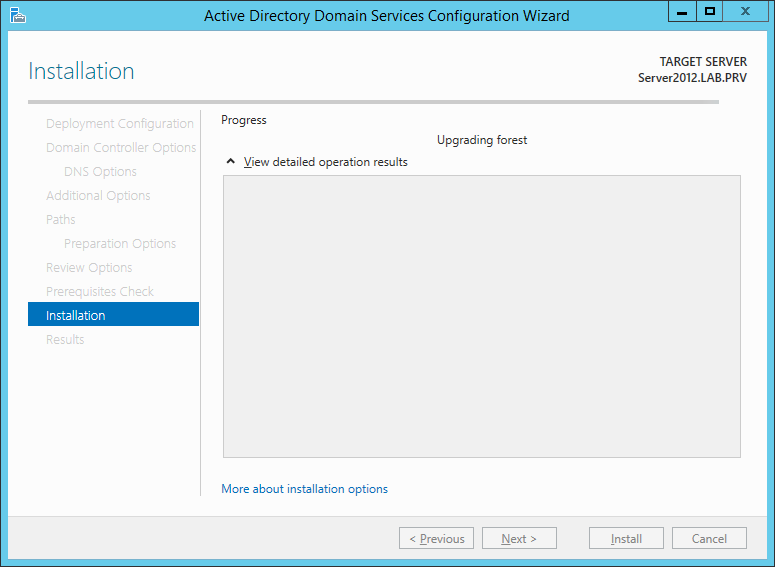Screen dimensions: 775x567
Task: Select Review Options step
Action: pyautogui.click(x=89, y=267)
